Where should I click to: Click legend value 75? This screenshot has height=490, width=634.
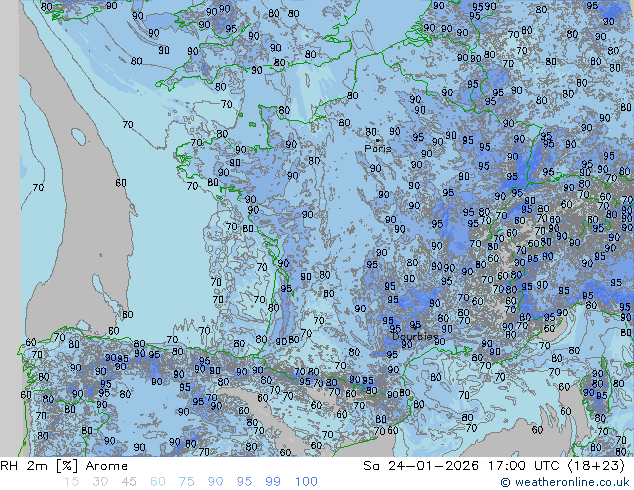click(x=186, y=482)
